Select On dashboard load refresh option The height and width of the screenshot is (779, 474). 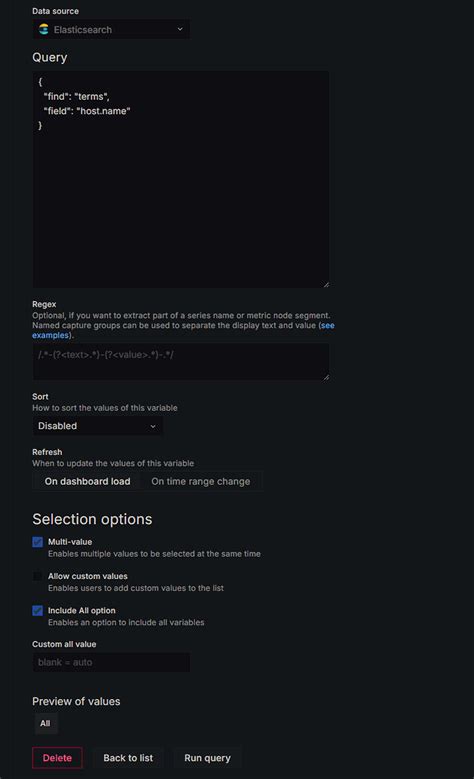point(87,481)
